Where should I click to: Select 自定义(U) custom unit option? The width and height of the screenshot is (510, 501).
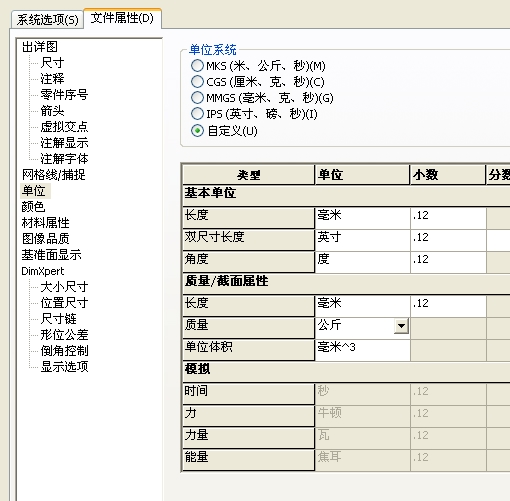[x=197, y=130]
